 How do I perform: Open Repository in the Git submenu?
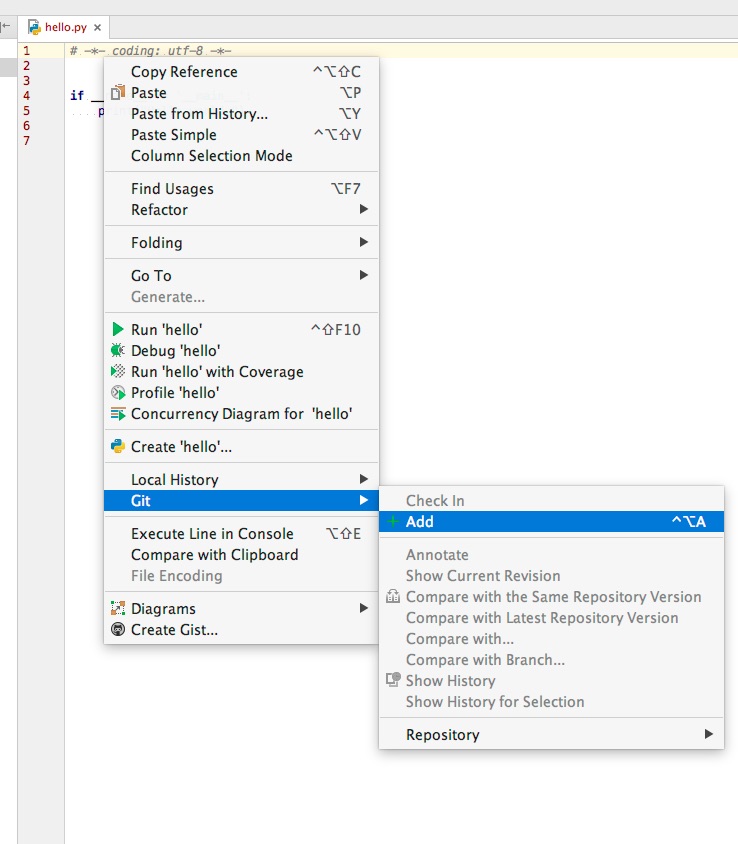point(551,734)
